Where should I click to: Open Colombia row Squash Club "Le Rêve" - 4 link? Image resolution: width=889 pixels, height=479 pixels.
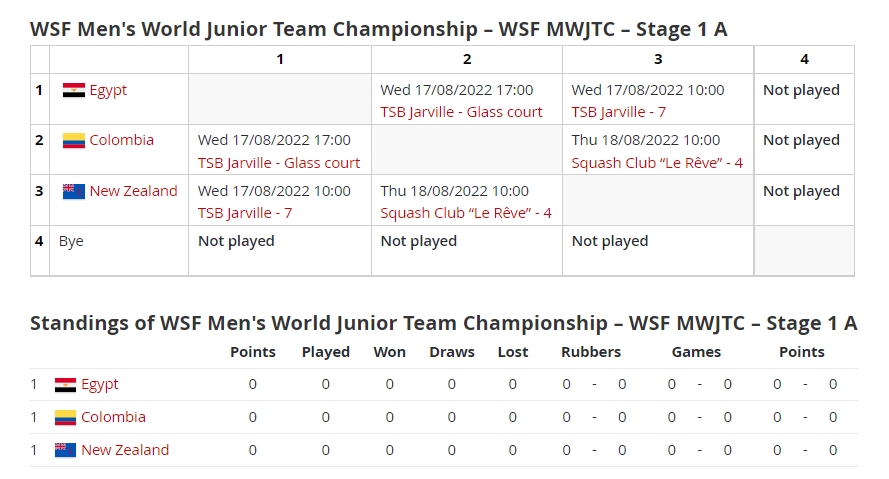[657, 162]
